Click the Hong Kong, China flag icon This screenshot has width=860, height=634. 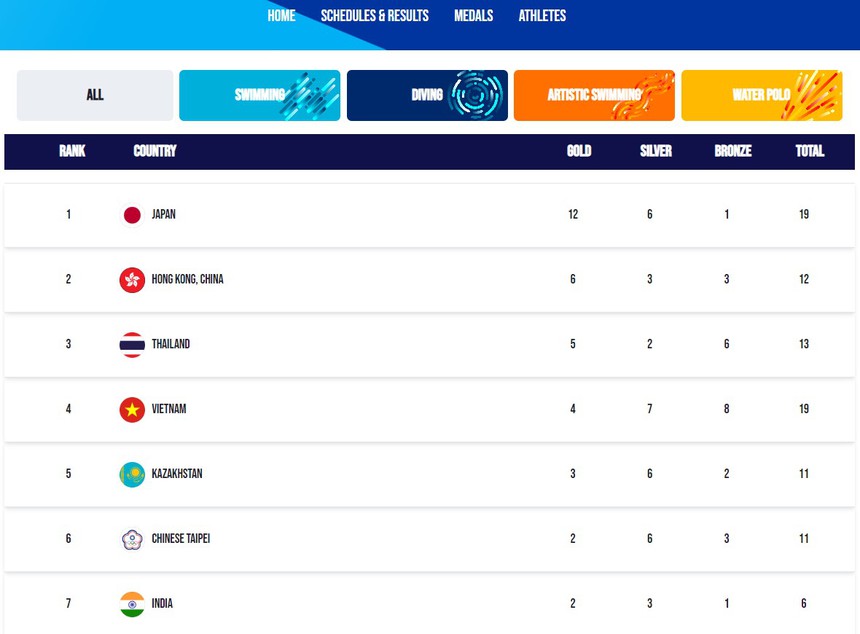[130, 279]
